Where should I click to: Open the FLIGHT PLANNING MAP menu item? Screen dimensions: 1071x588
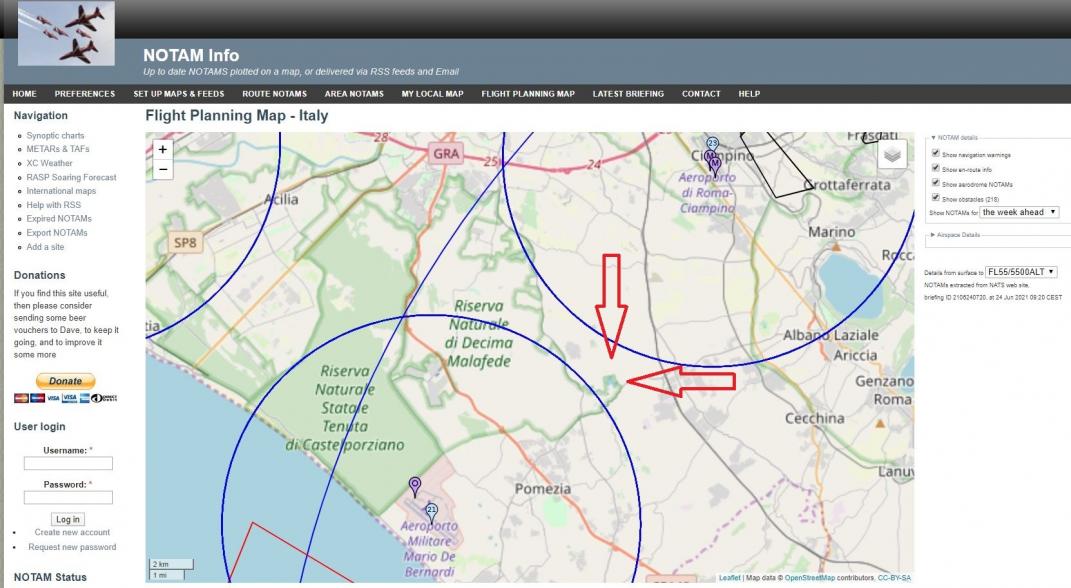point(528,94)
